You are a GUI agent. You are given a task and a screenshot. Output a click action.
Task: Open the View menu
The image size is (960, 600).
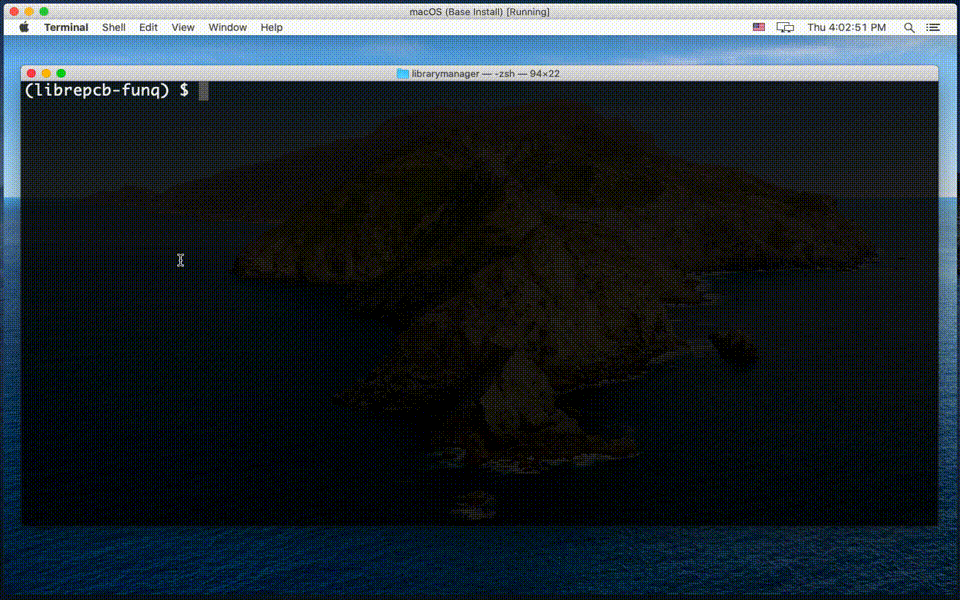coord(182,27)
